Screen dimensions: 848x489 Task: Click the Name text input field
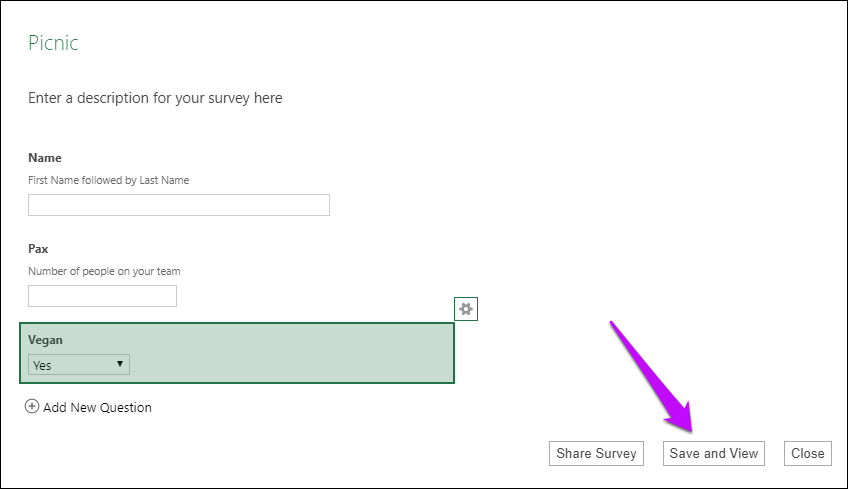178,205
